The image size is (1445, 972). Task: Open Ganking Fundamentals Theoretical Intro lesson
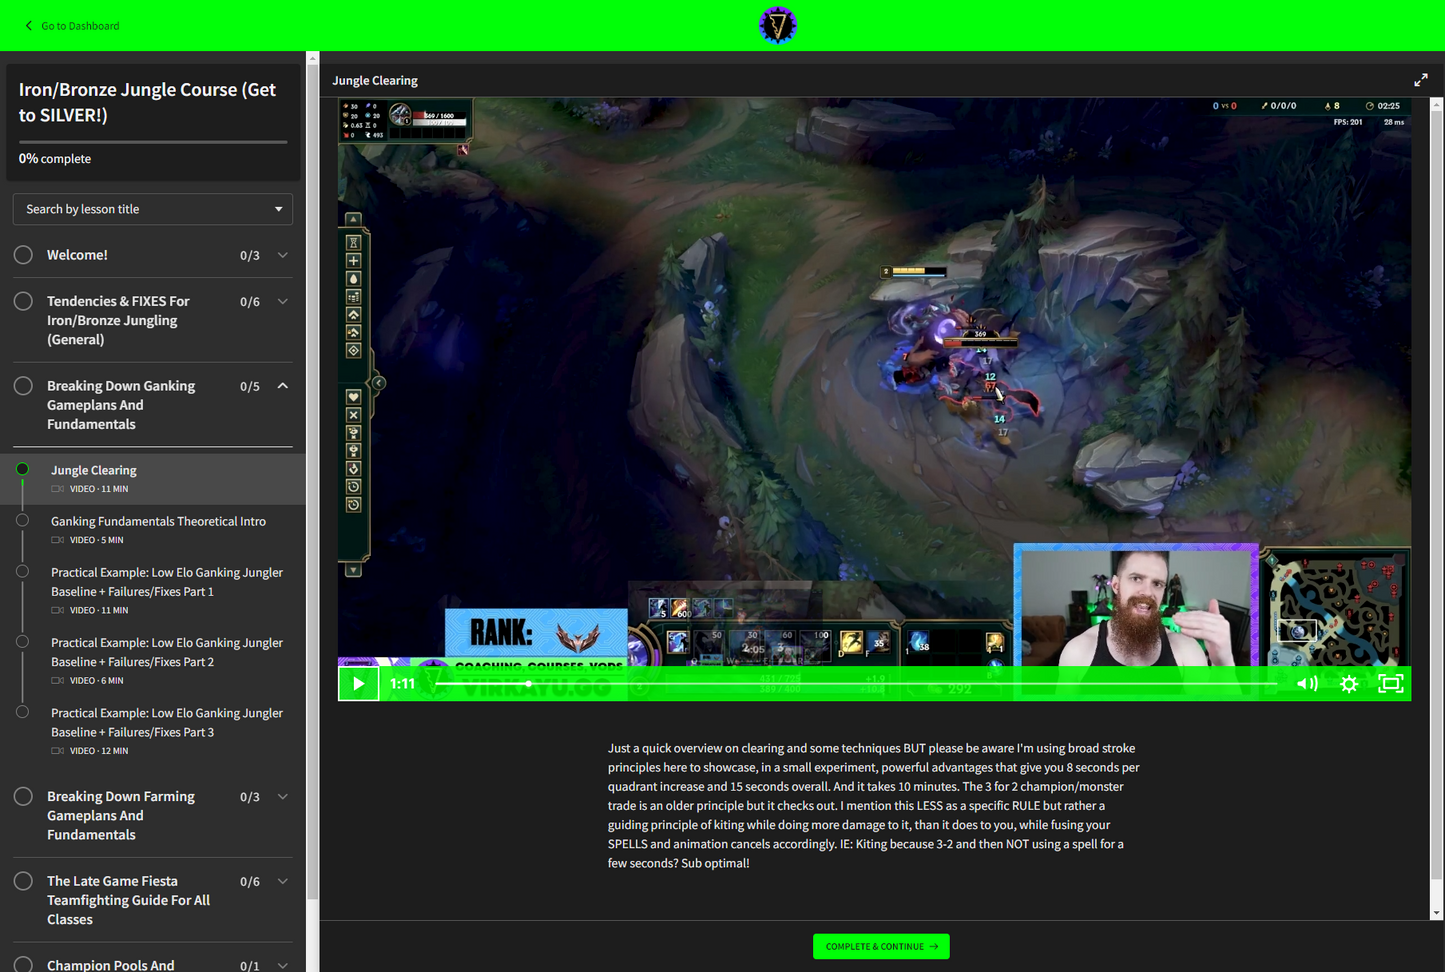click(158, 521)
